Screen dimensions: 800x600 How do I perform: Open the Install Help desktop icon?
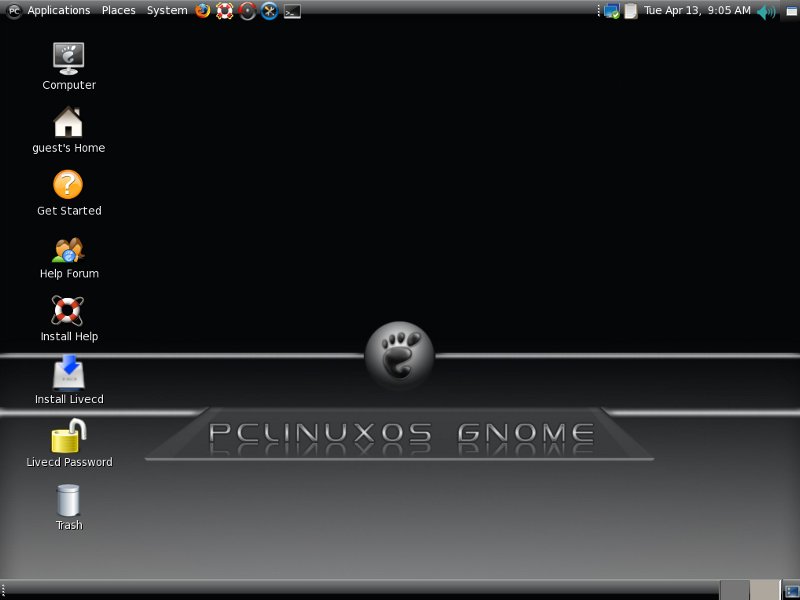click(x=69, y=319)
